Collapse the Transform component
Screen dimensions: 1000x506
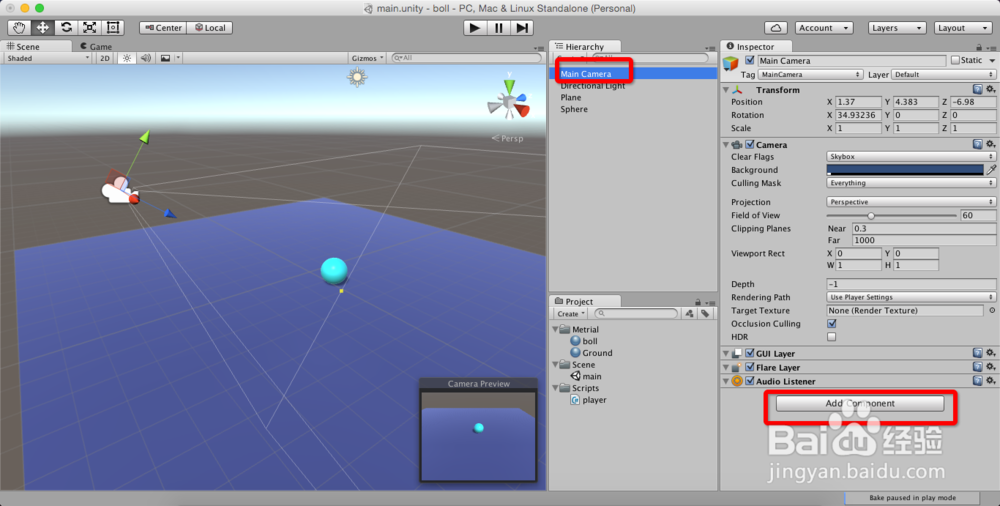click(726, 90)
